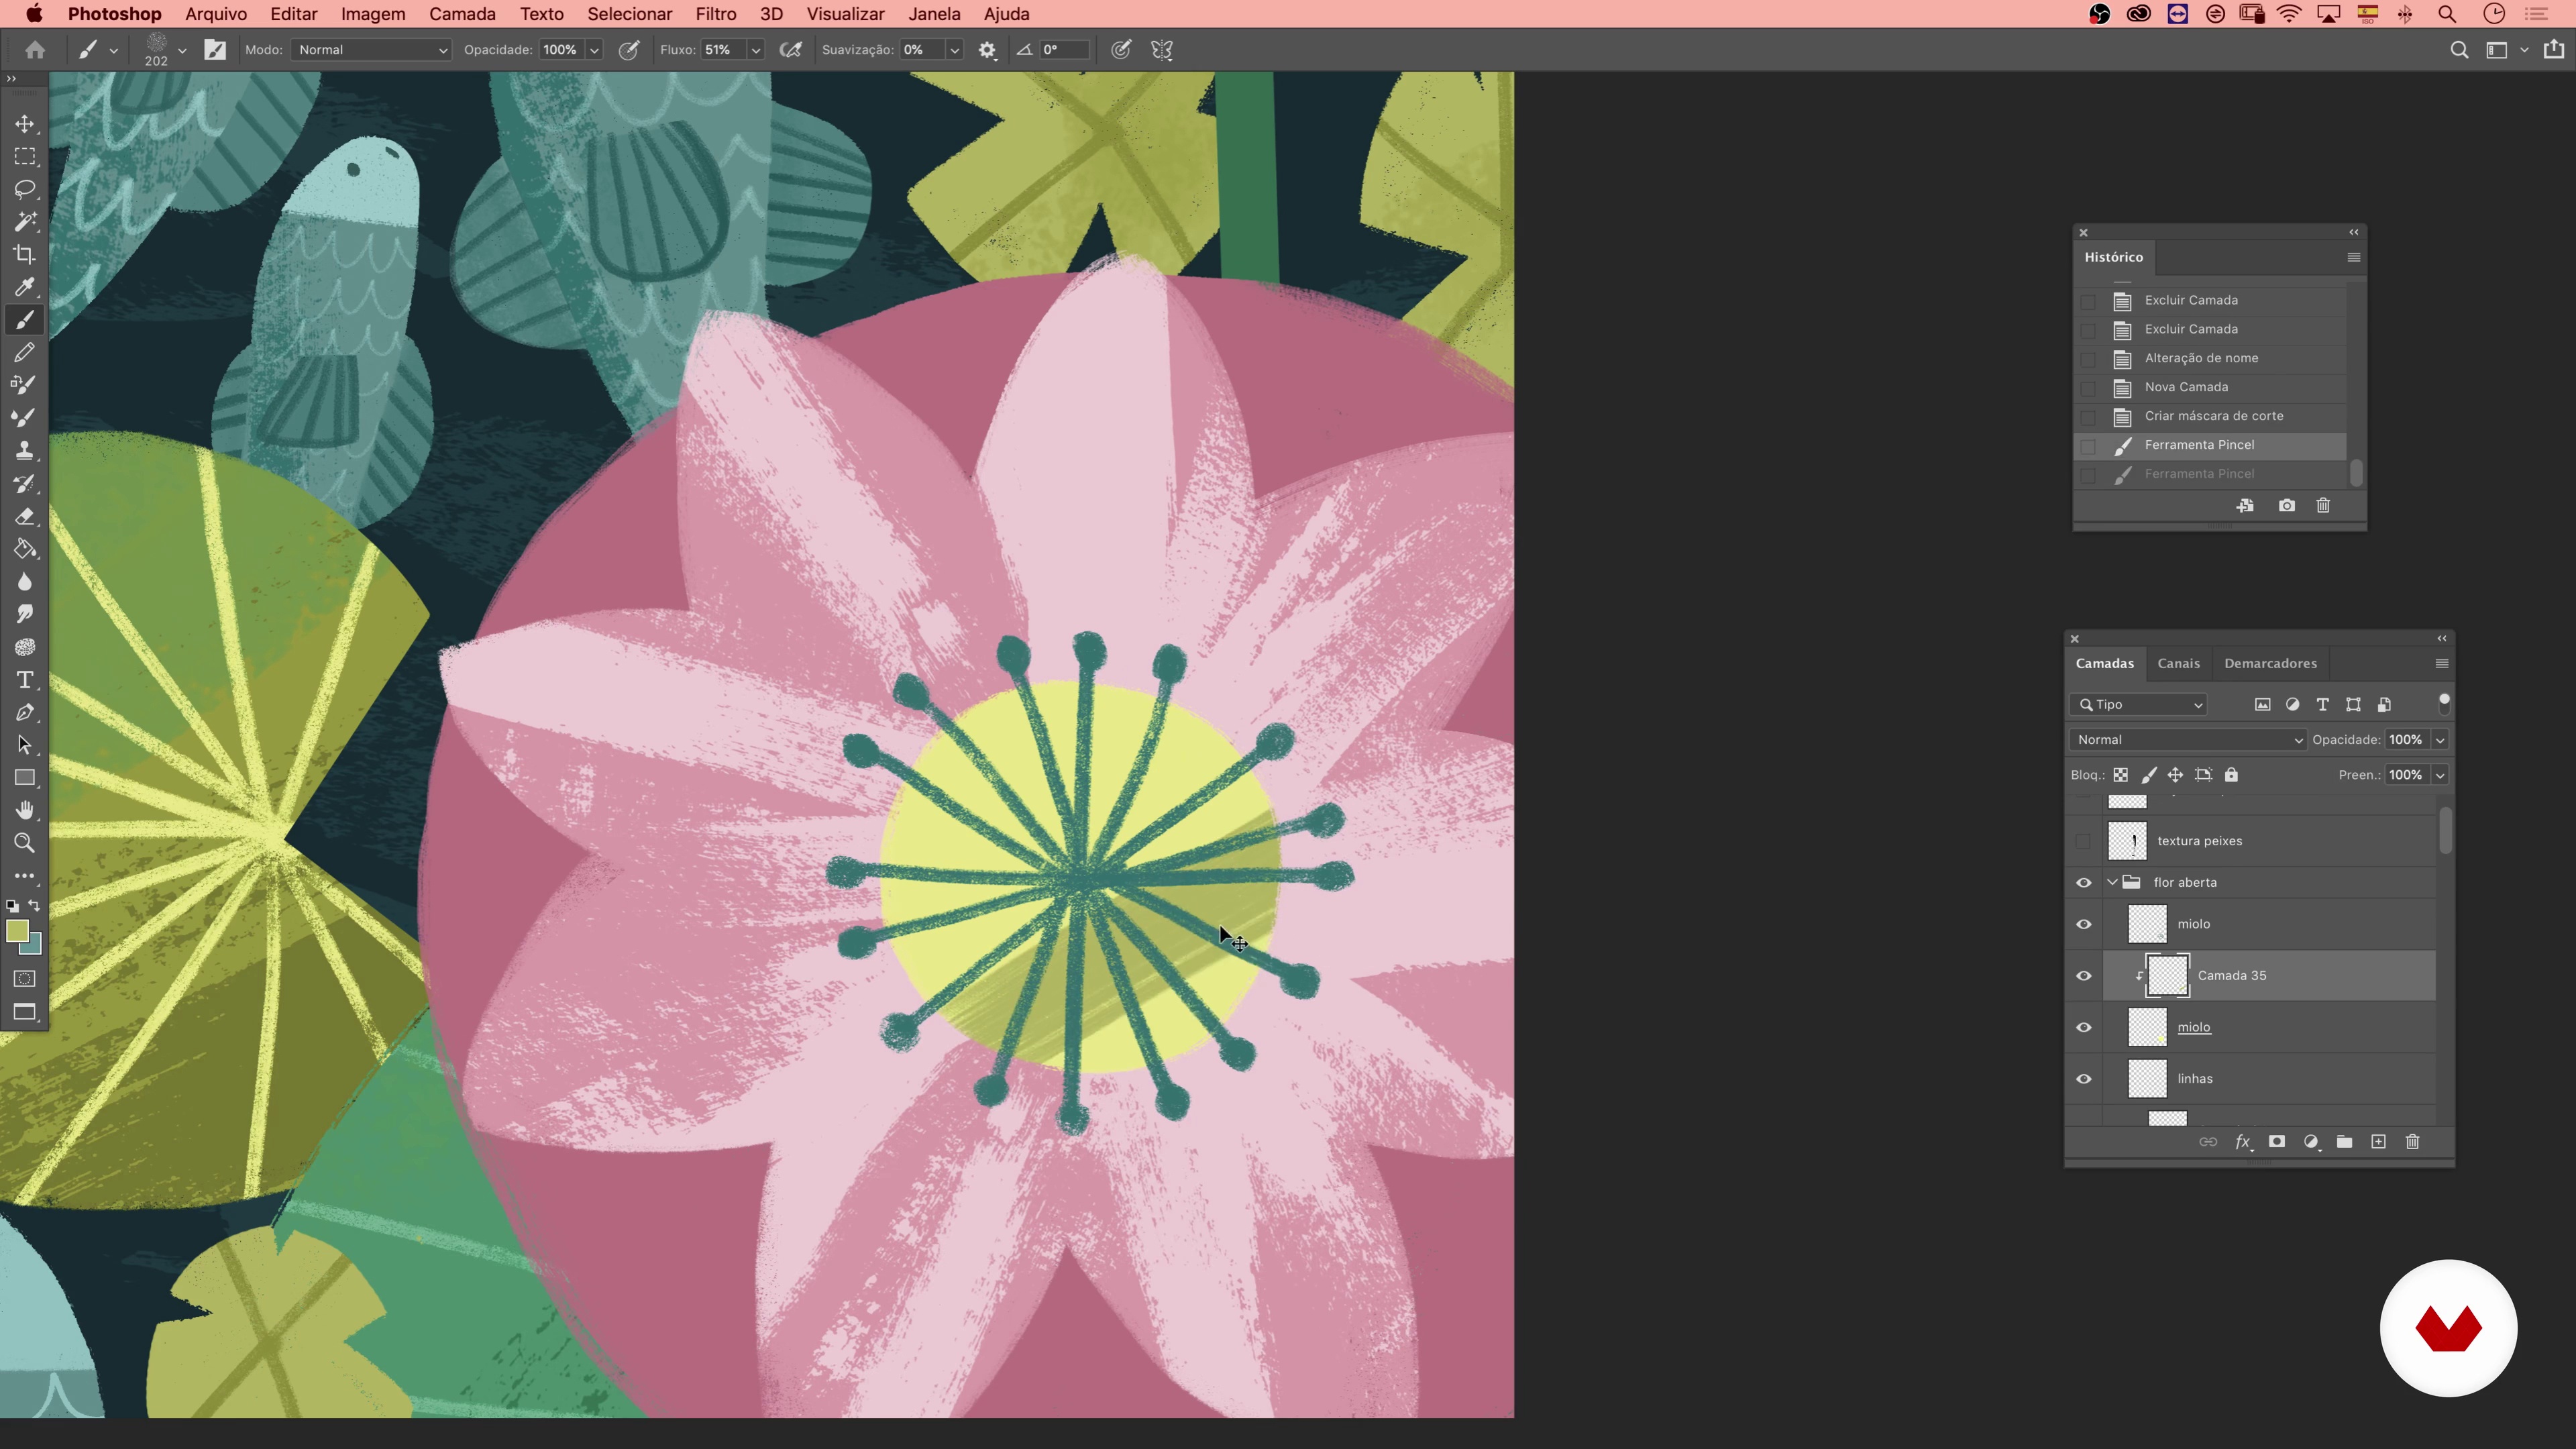Select the Rectangular Marquee tool
The image size is (2576, 1449).
tap(25, 157)
